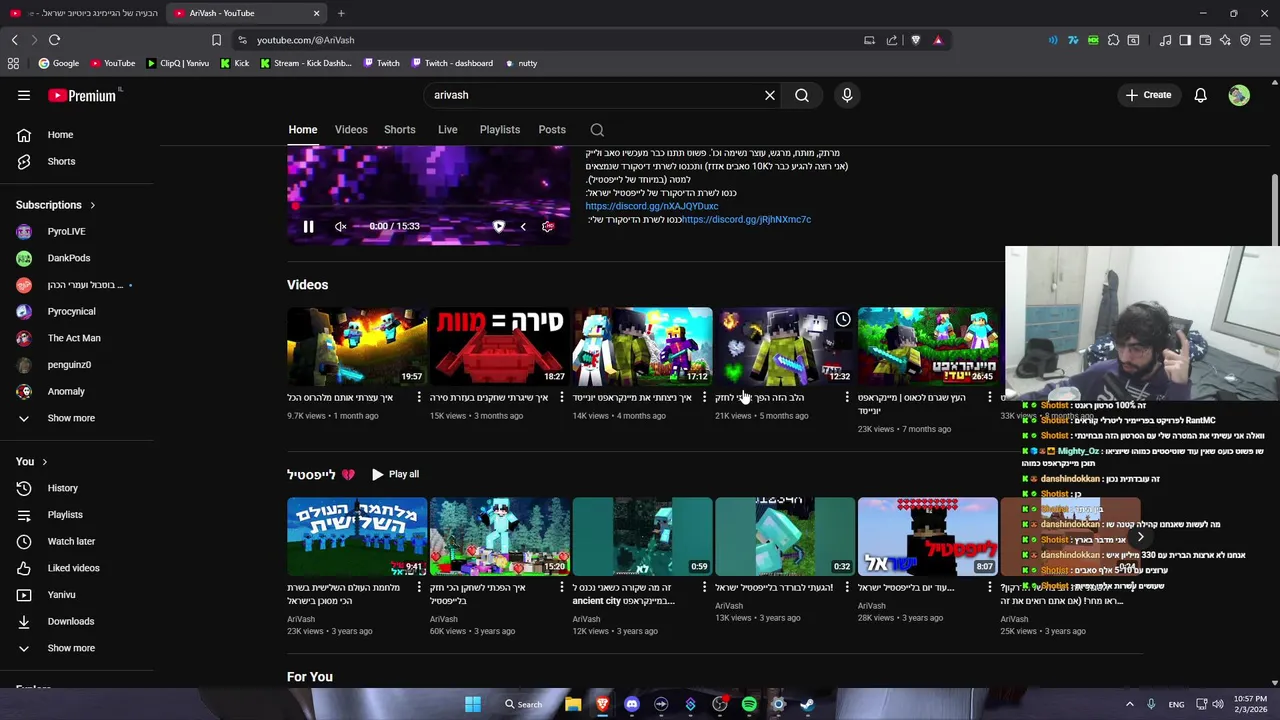This screenshot has width=1280, height=720.
Task: Play all in the playlist section
Action: pyautogui.click(x=395, y=474)
